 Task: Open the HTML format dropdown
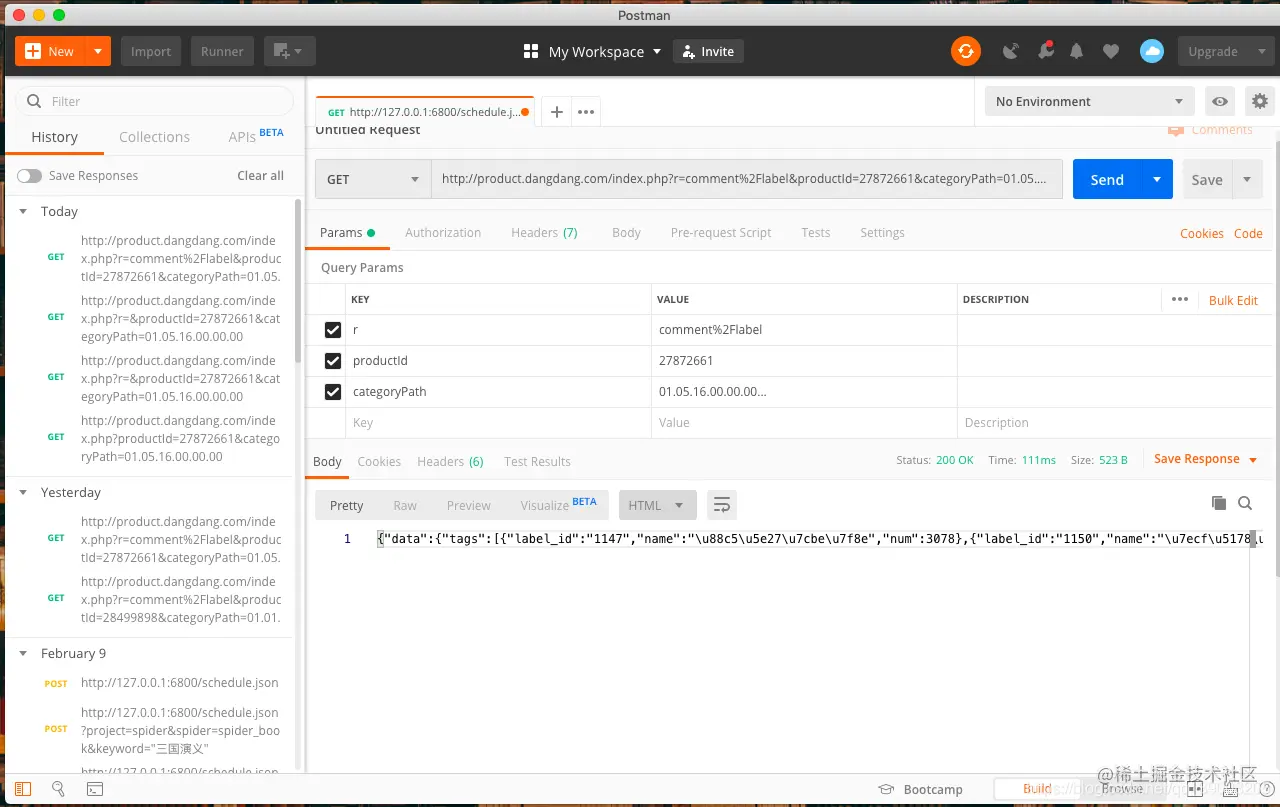[657, 505]
